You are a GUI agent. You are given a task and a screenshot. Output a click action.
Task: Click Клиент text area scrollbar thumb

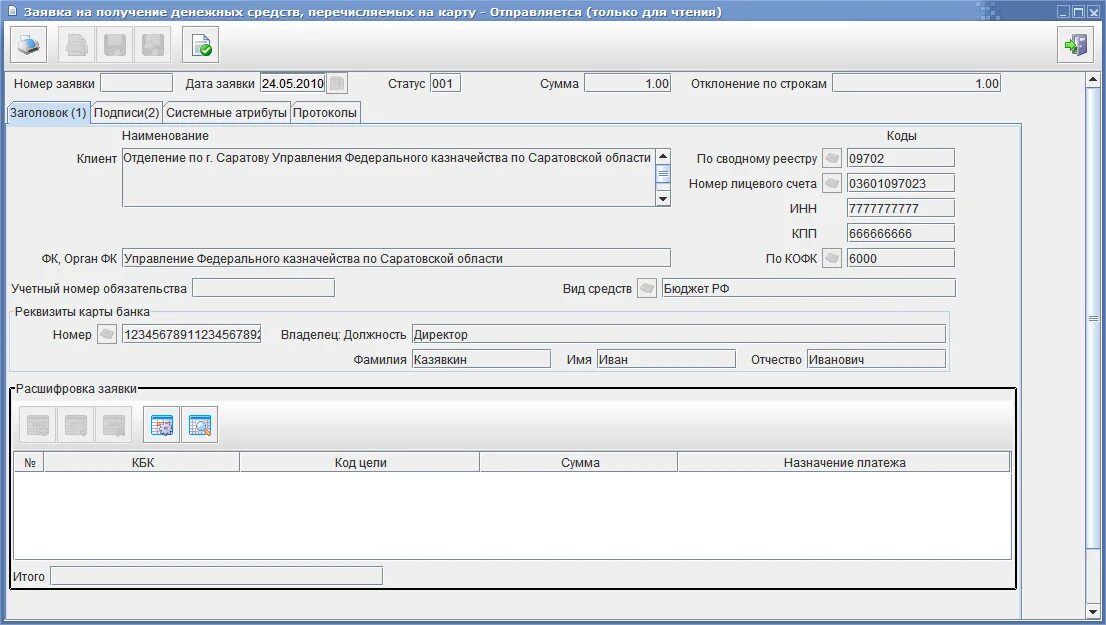coord(663,174)
